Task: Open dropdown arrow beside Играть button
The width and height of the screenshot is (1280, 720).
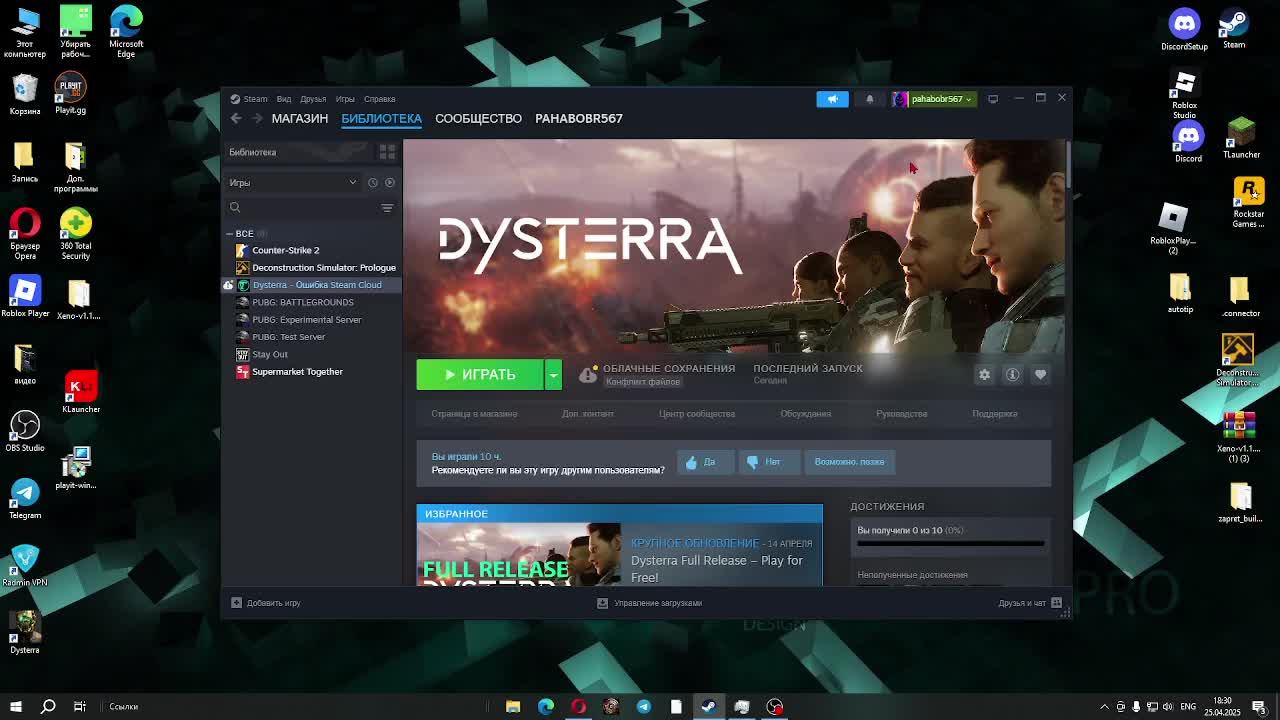Action: pyautogui.click(x=553, y=374)
